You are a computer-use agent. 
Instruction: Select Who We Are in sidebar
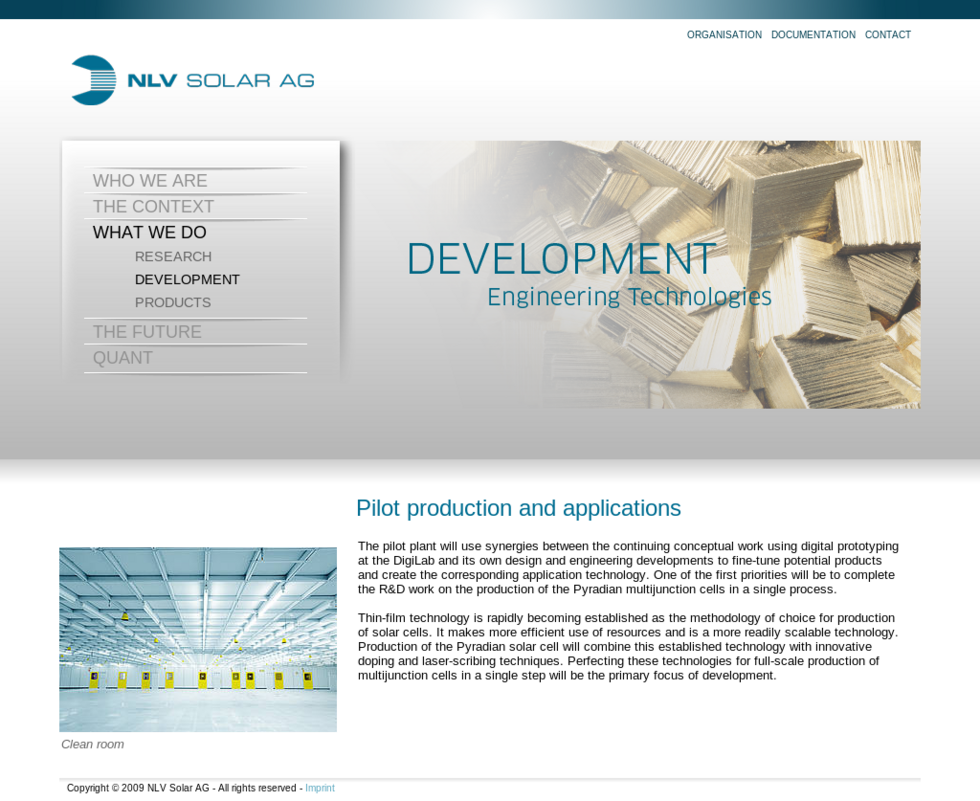click(150, 181)
